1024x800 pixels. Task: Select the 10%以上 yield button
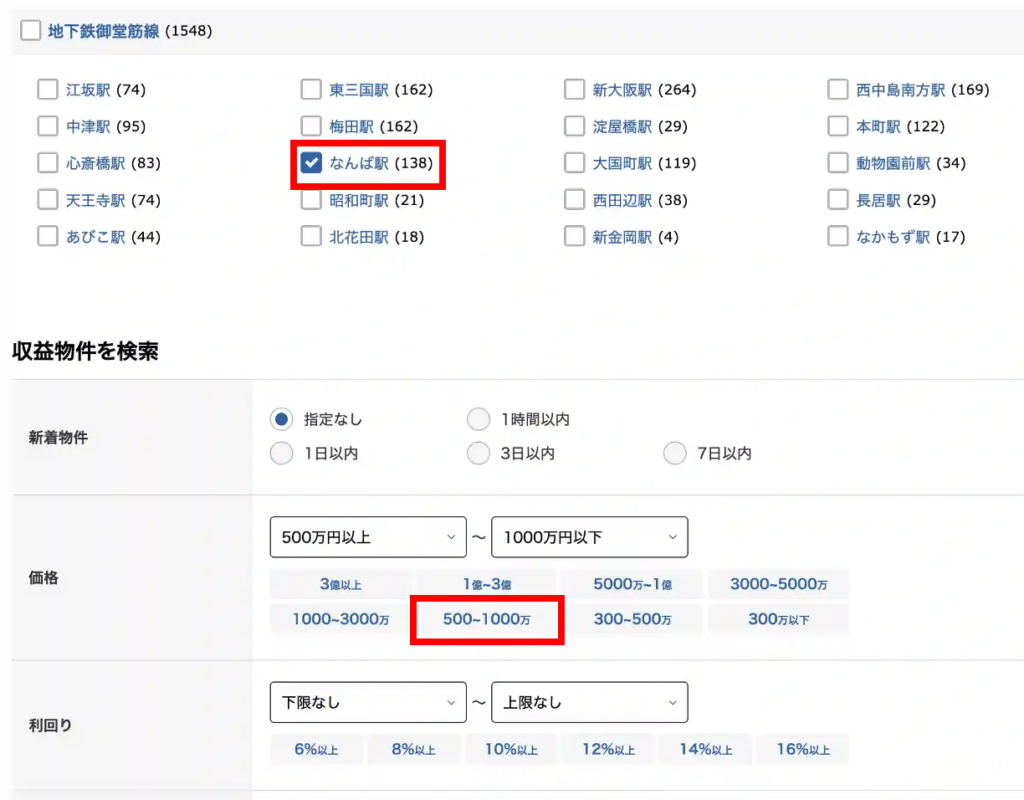pyautogui.click(x=511, y=749)
